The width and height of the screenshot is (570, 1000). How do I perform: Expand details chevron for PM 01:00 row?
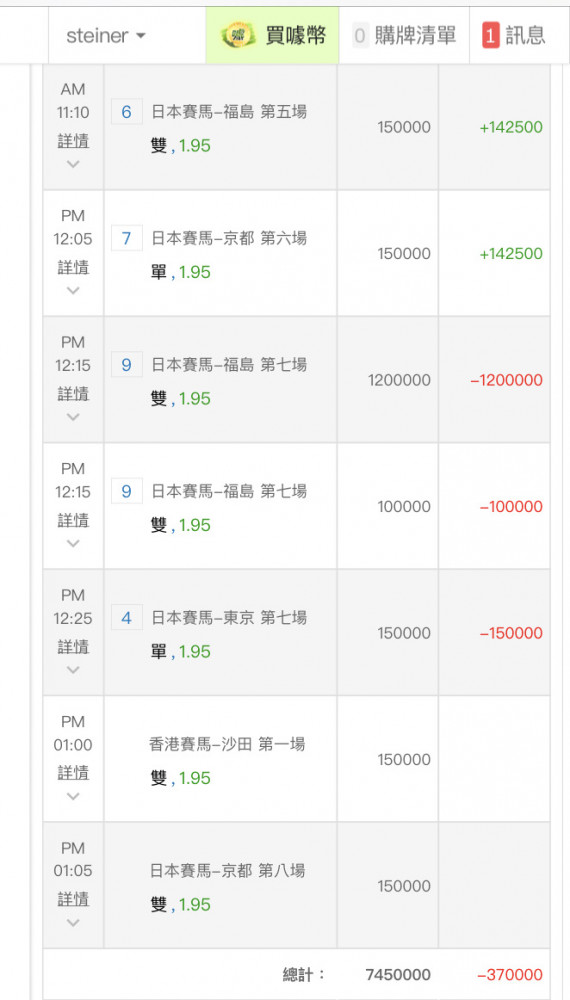tap(73, 797)
